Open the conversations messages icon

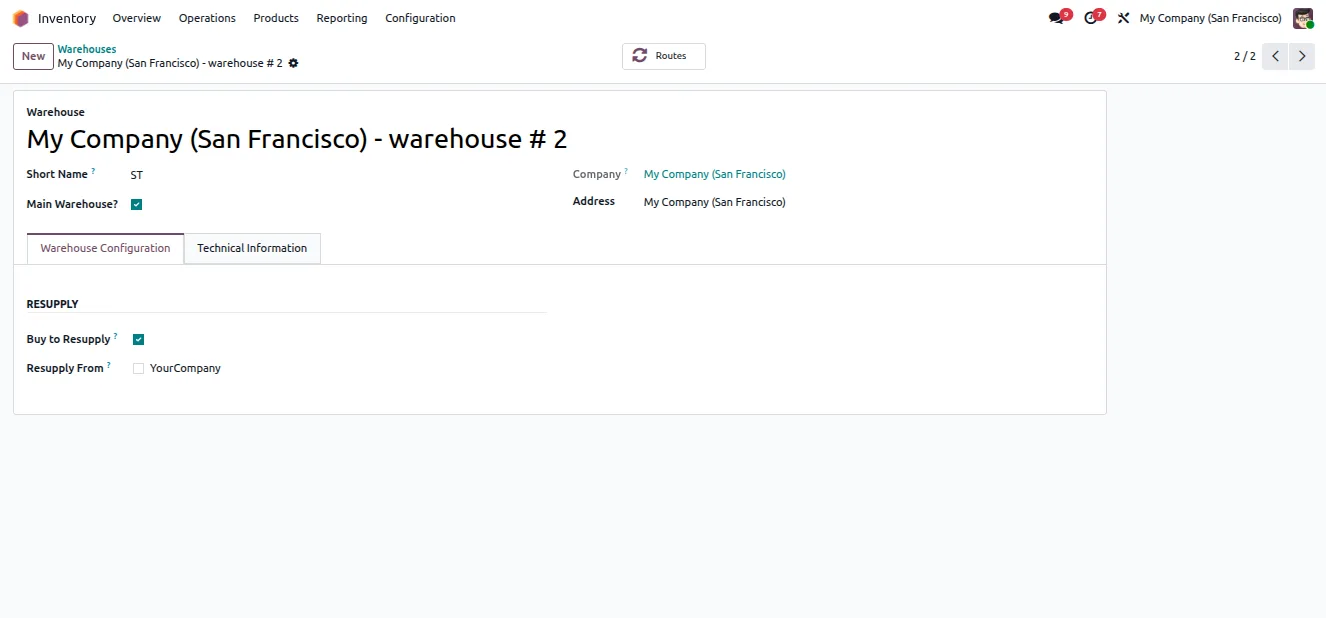tap(1056, 18)
